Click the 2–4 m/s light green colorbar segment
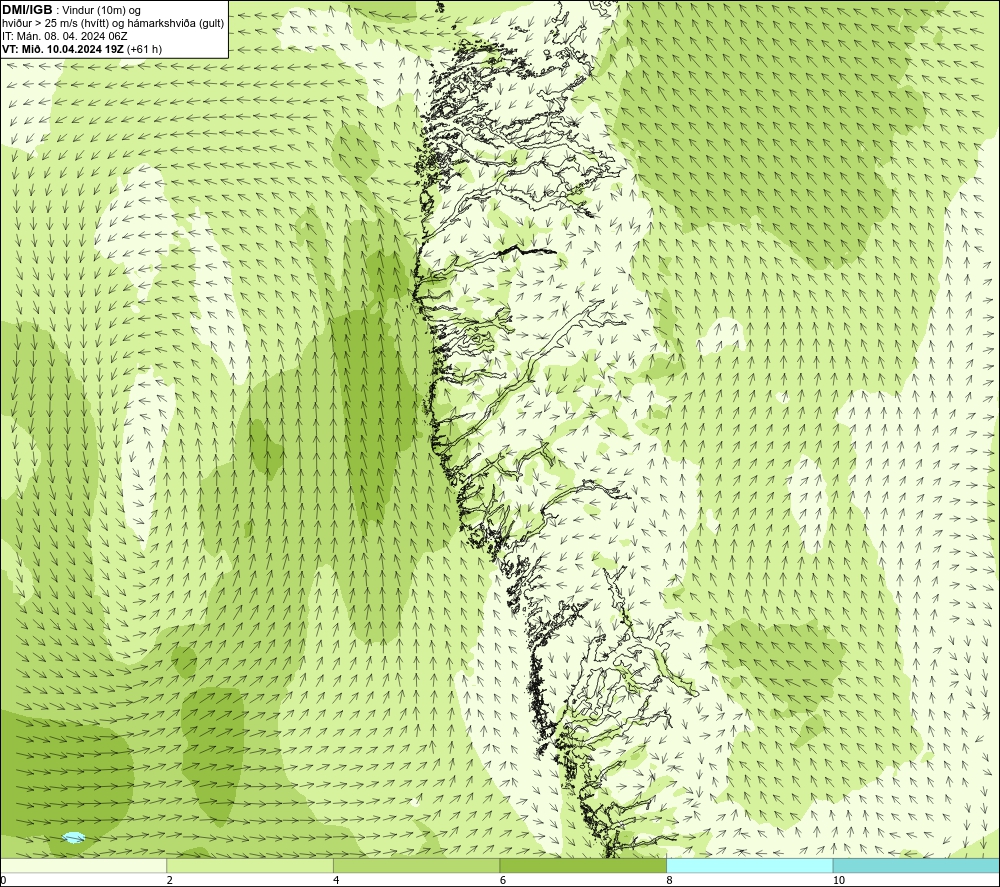 click(250, 865)
